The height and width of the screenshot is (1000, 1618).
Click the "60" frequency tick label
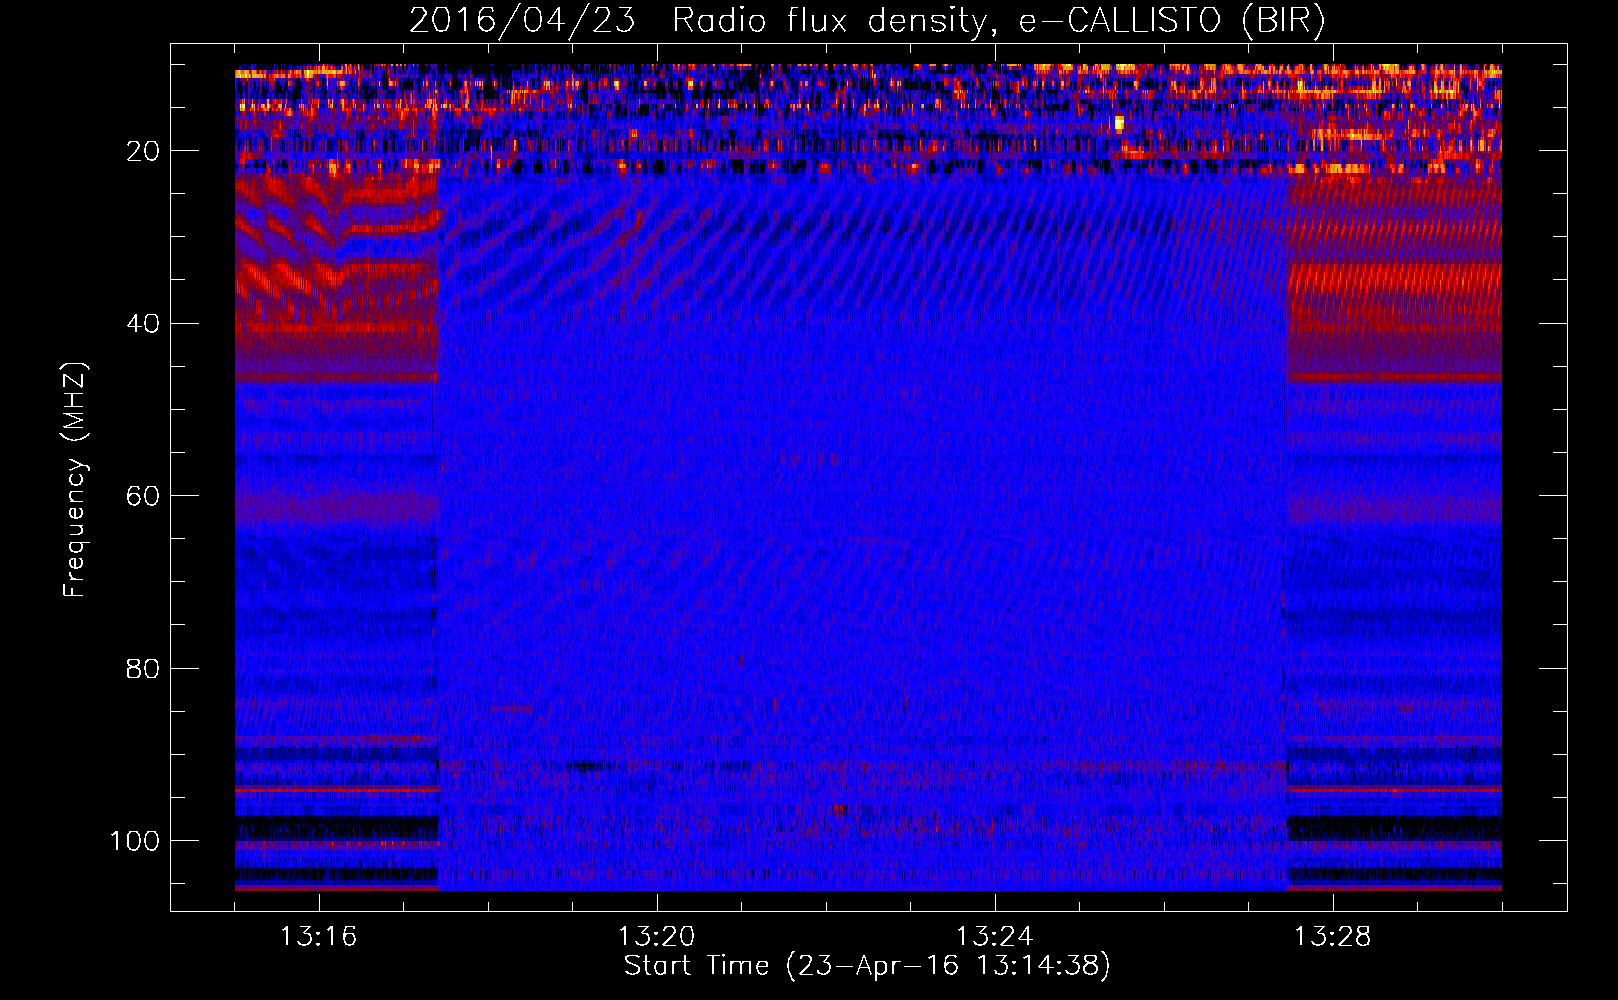click(x=143, y=496)
